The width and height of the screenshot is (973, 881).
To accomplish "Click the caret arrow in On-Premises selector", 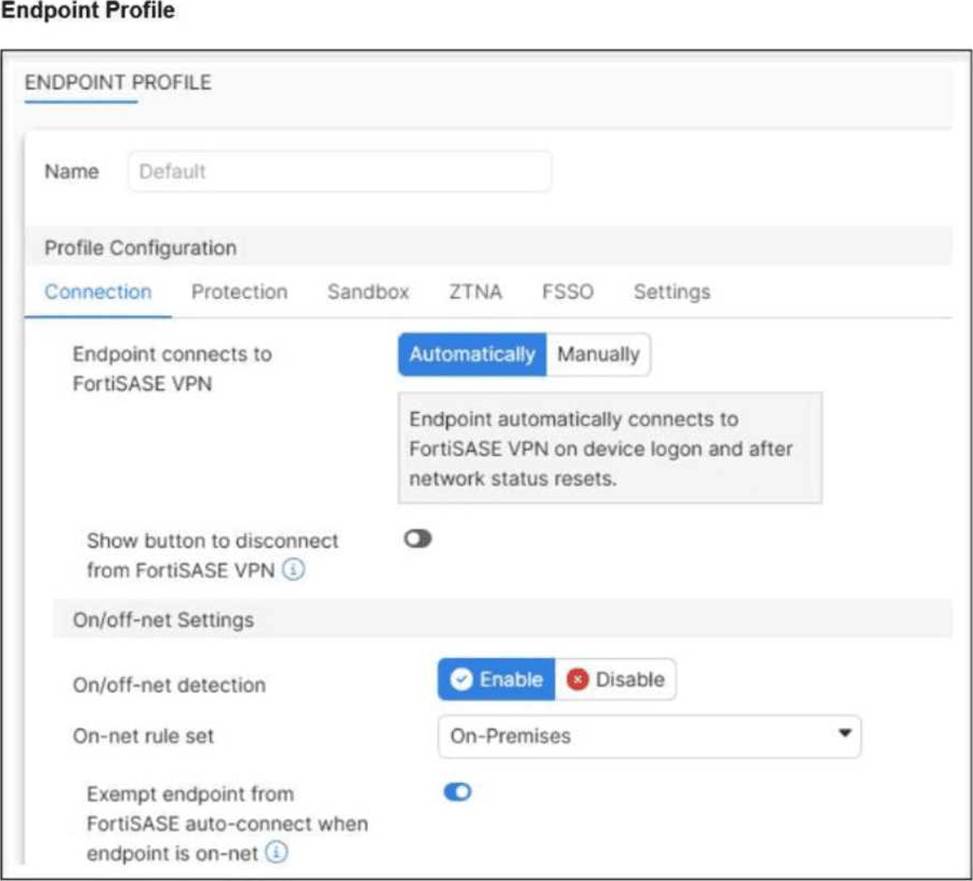I will (x=845, y=734).
